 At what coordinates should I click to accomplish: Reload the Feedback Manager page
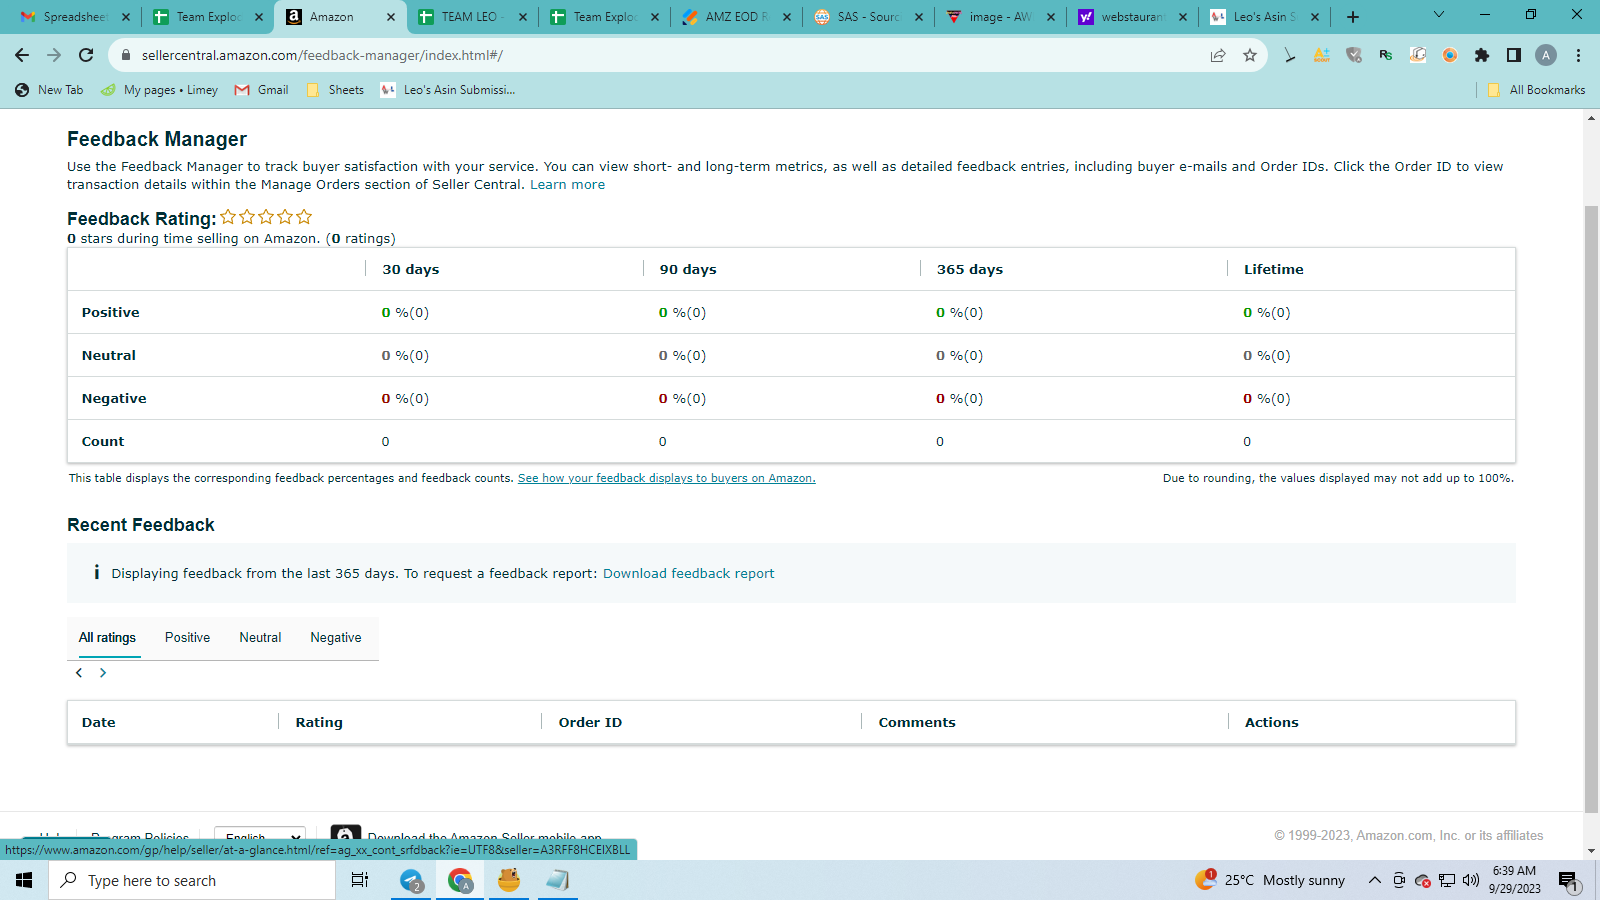tap(86, 55)
